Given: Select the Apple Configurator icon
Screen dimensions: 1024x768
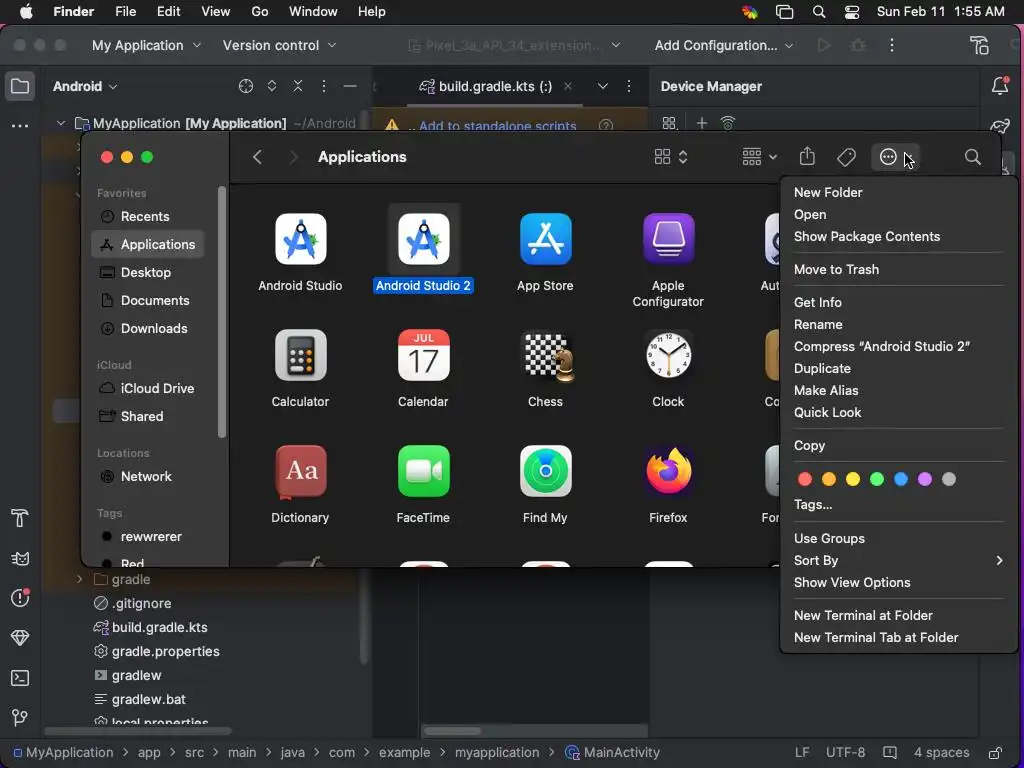Looking at the screenshot, I should (x=668, y=239).
